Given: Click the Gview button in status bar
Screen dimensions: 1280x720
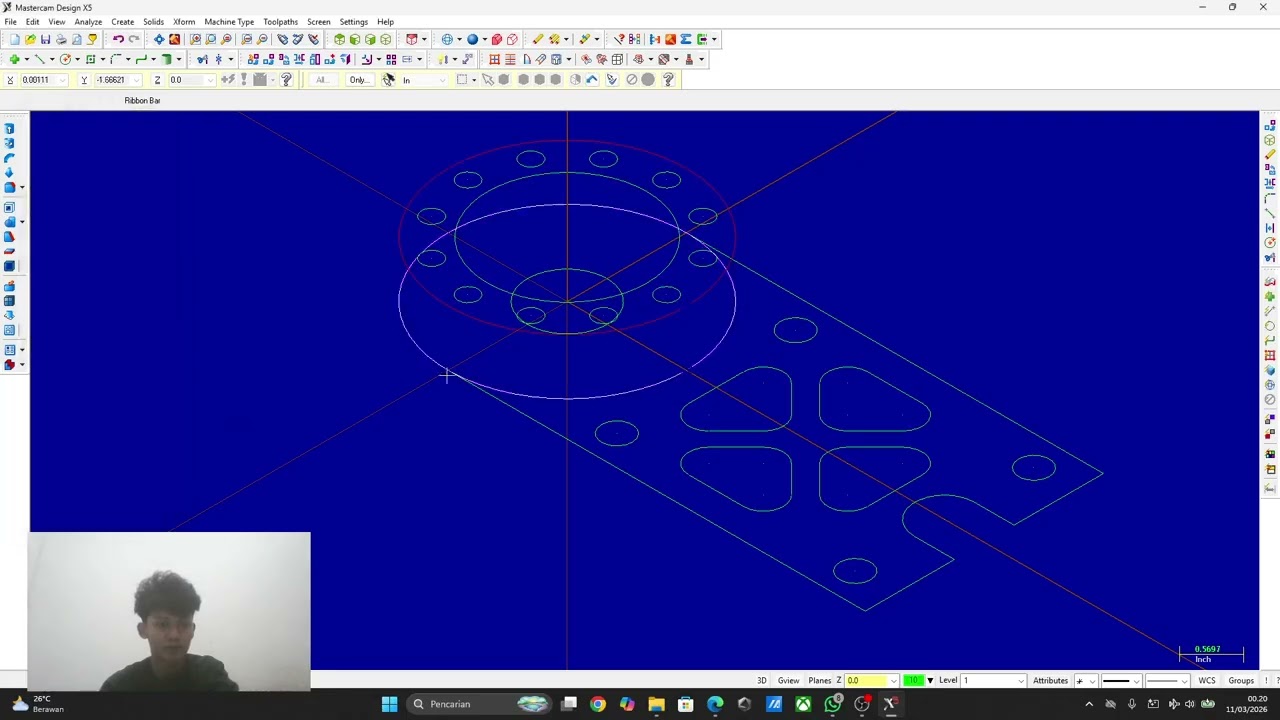Looking at the screenshot, I should click(x=788, y=681).
